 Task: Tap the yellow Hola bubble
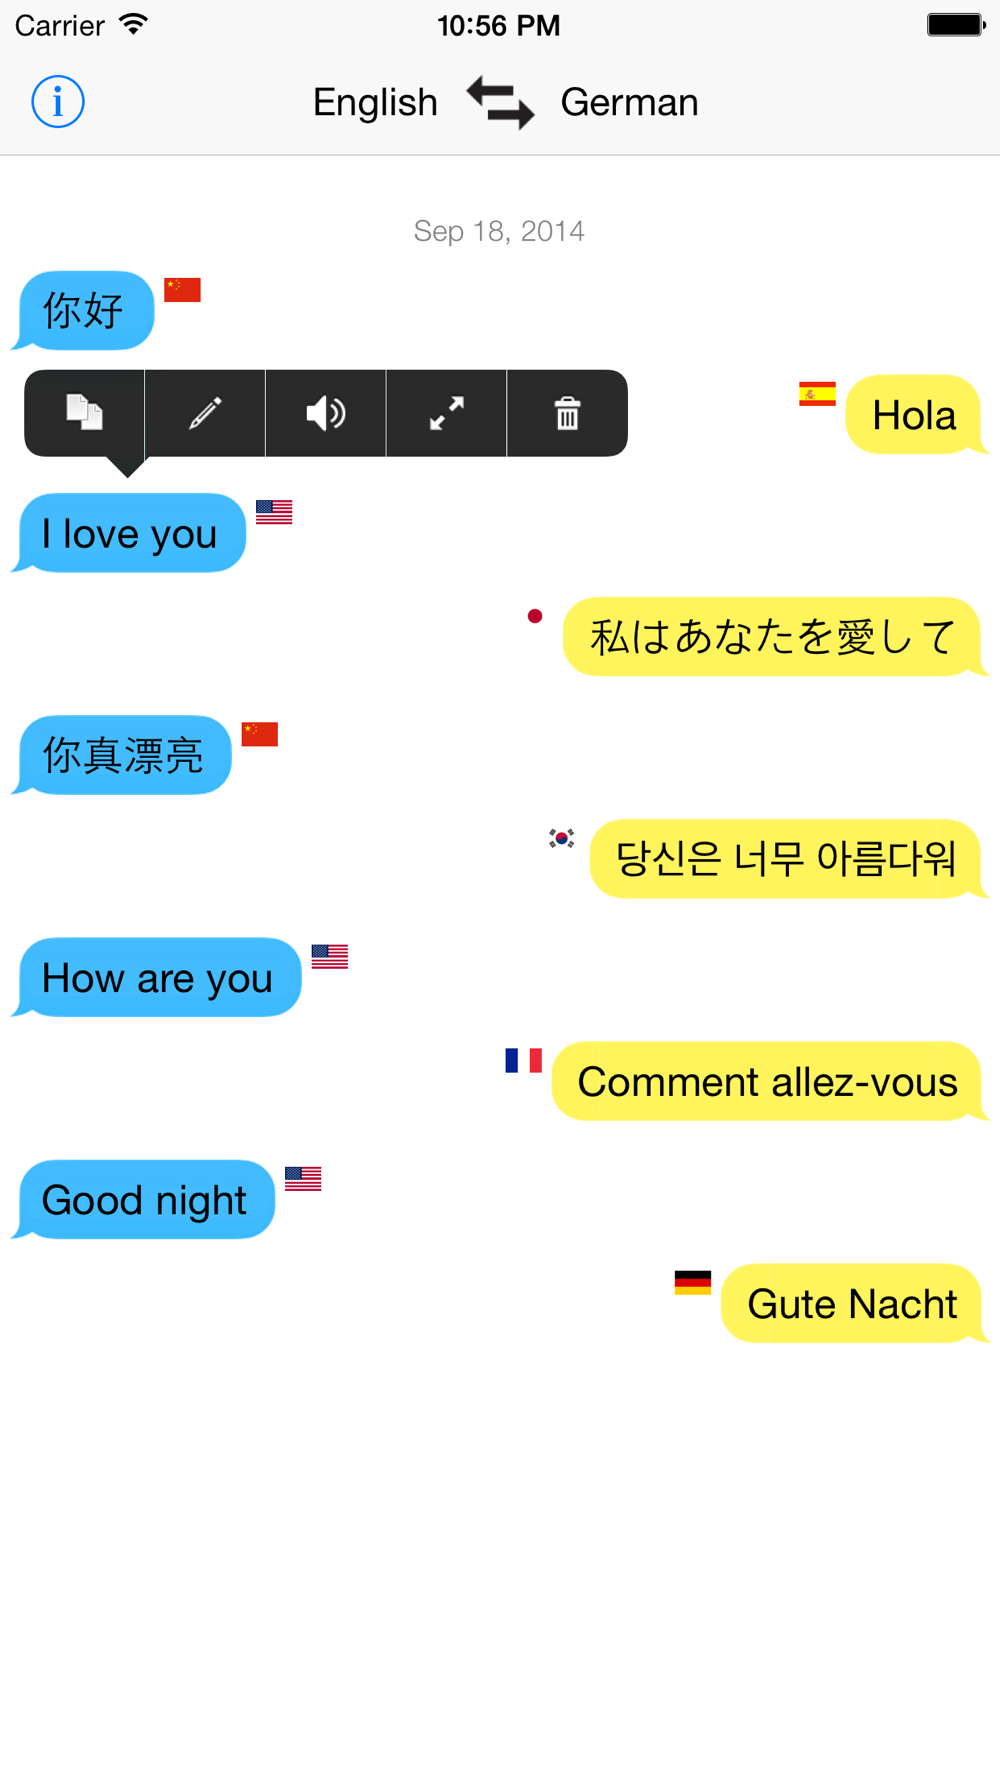click(915, 414)
